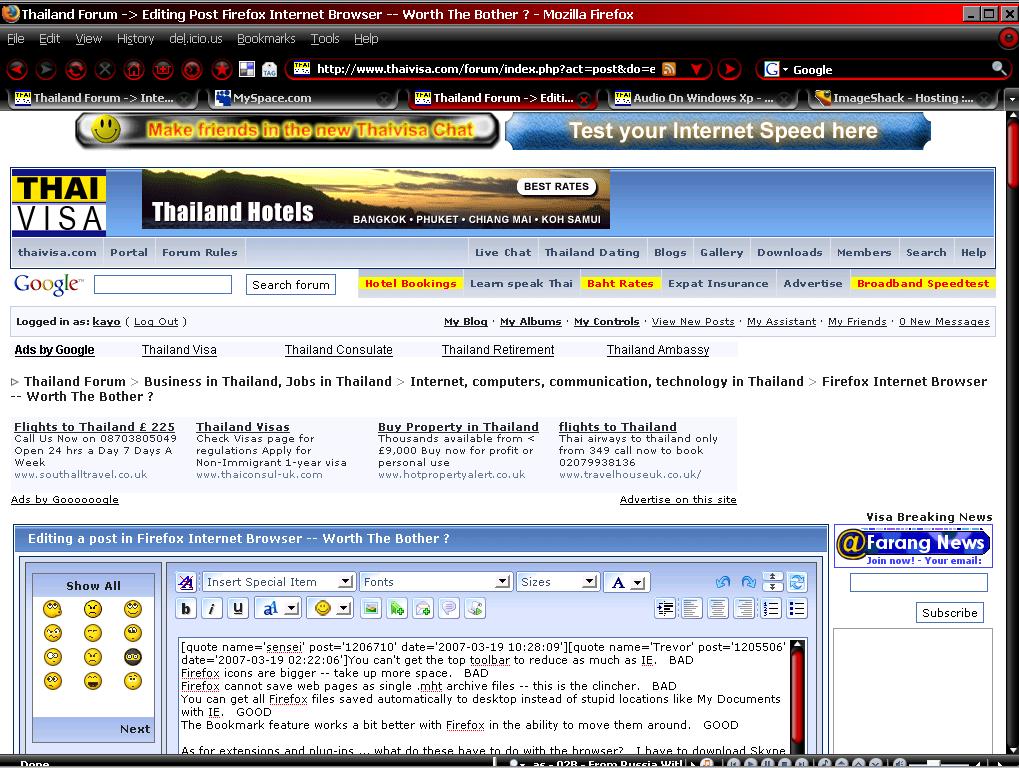Open the text style aI dropdown
This screenshot has height=768, width=1019.
pyautogui.click(x=277, y=609)
